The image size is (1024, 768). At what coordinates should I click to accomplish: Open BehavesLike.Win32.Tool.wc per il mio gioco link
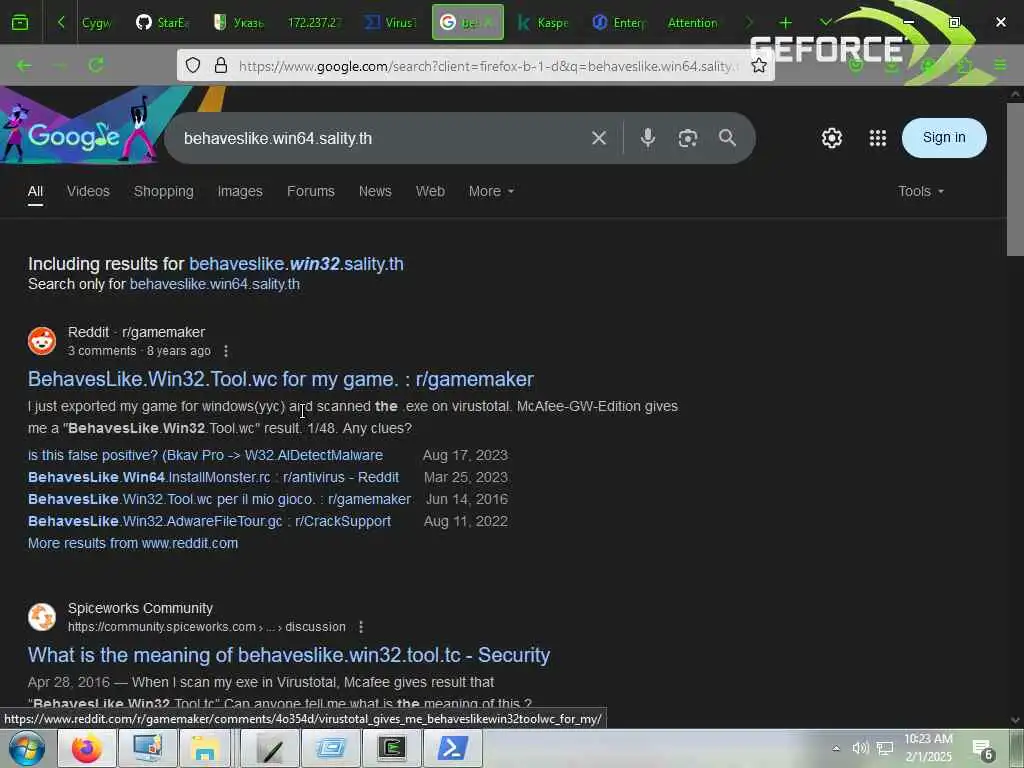coord(219,499)
